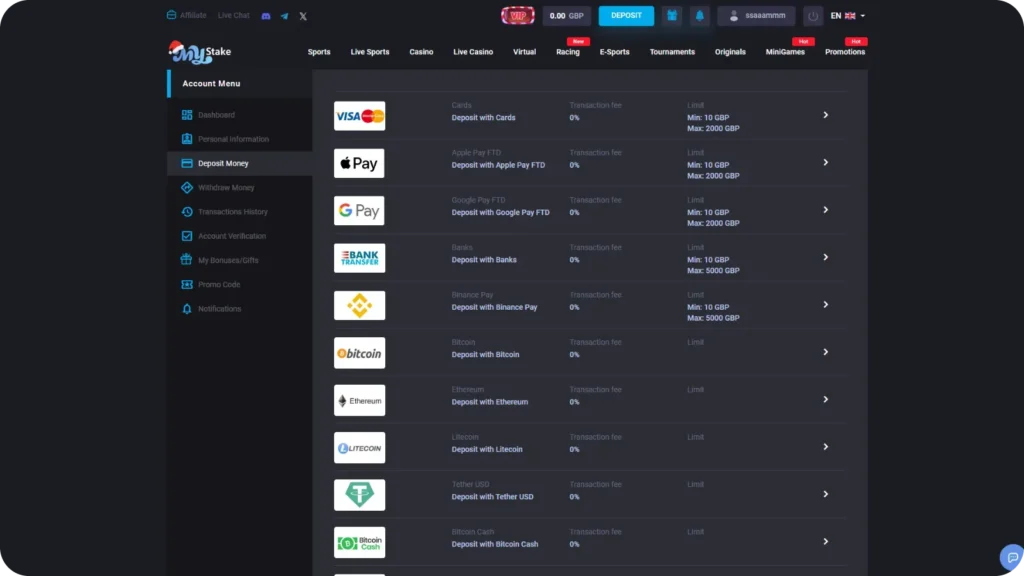Click the Live Chat link

[233, 15]
